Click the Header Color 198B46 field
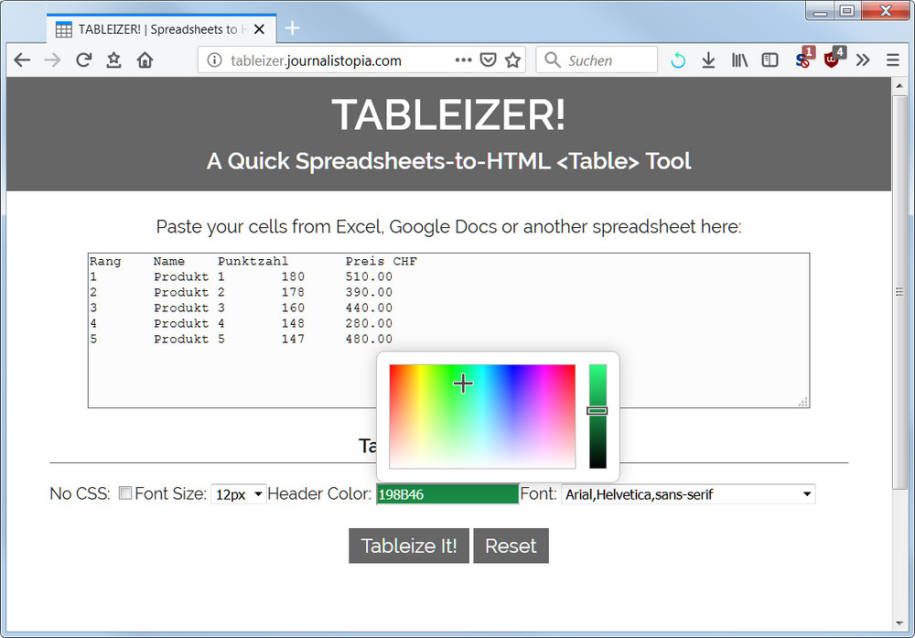 click(x=447, y=494)
